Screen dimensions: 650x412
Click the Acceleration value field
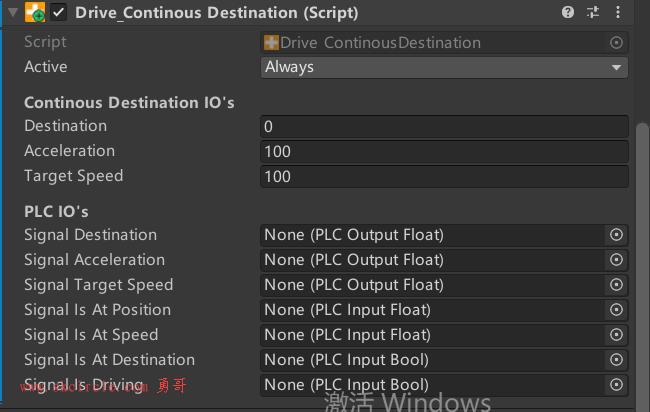pos(444,152)
